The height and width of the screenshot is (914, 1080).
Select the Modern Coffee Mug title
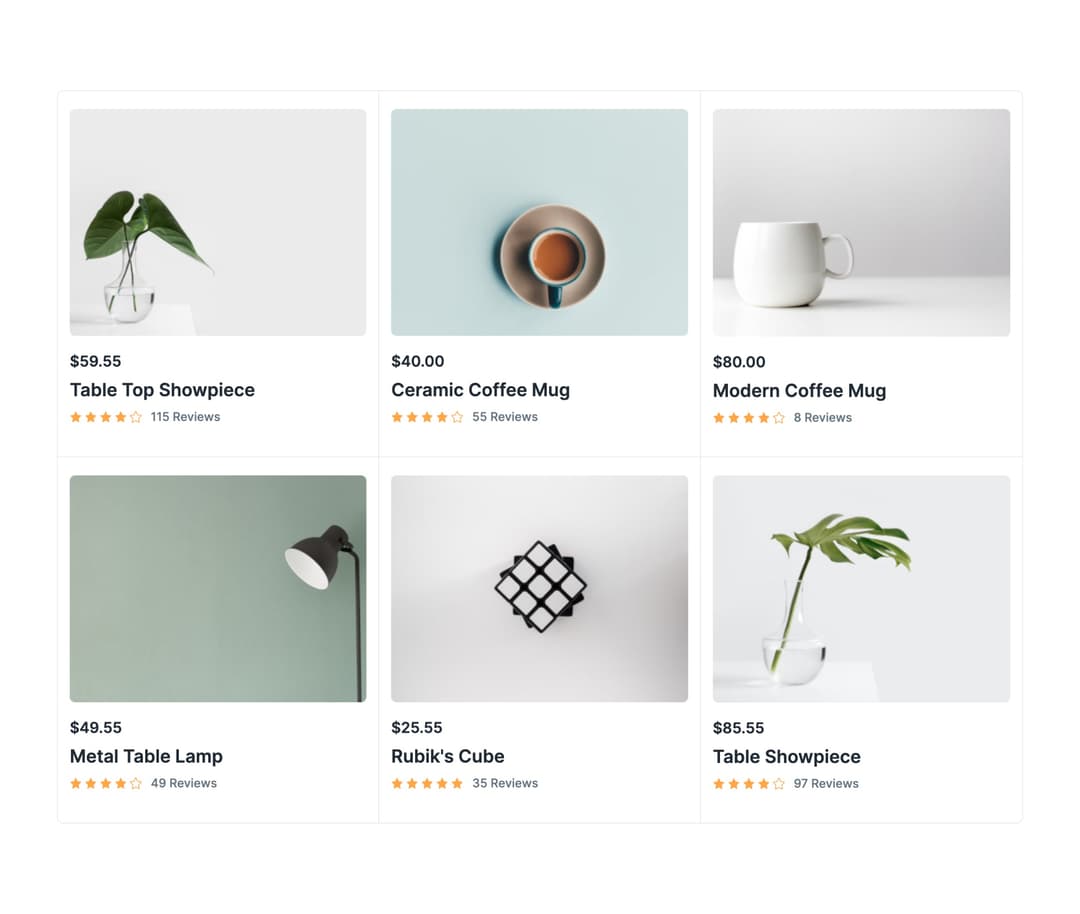tap(799, 391)
